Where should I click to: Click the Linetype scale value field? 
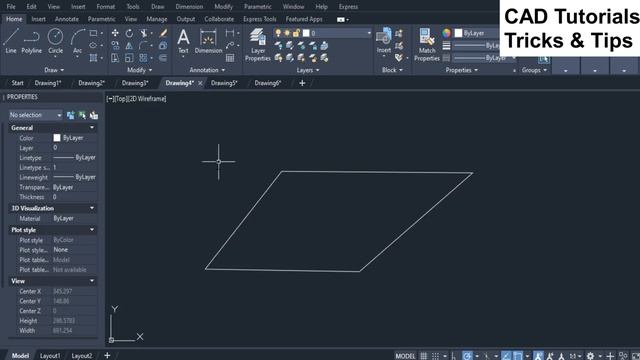(75, 167)
